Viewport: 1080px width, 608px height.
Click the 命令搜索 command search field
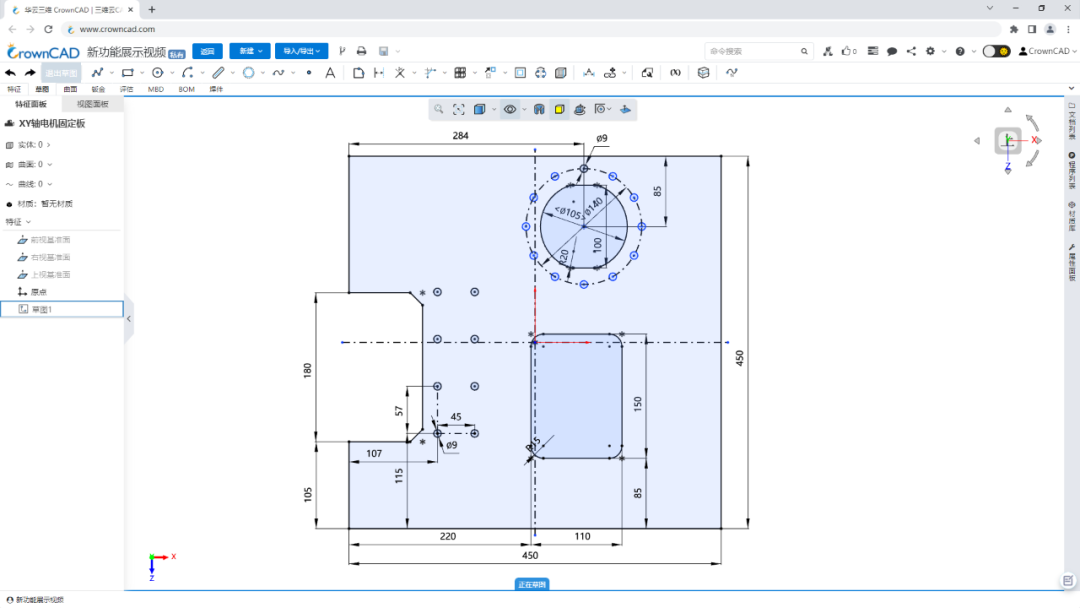pos(758,51)
